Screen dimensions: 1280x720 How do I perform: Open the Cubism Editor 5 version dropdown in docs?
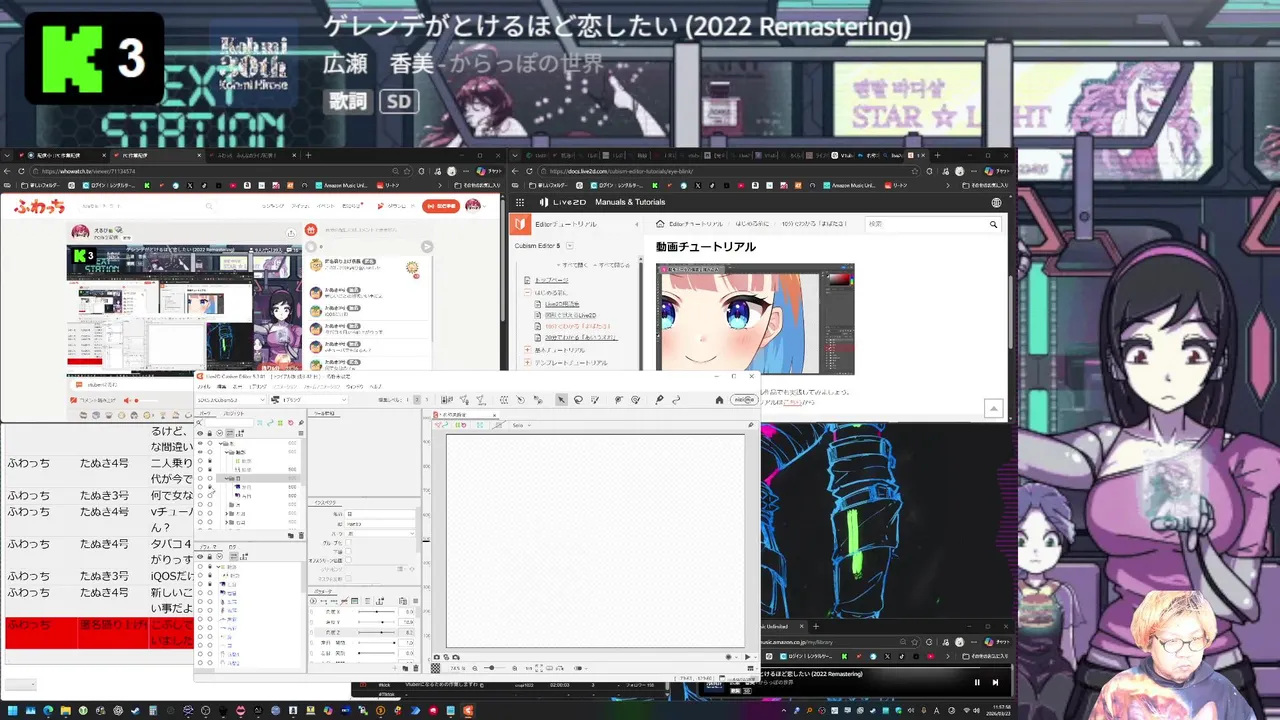click(570, 246)
